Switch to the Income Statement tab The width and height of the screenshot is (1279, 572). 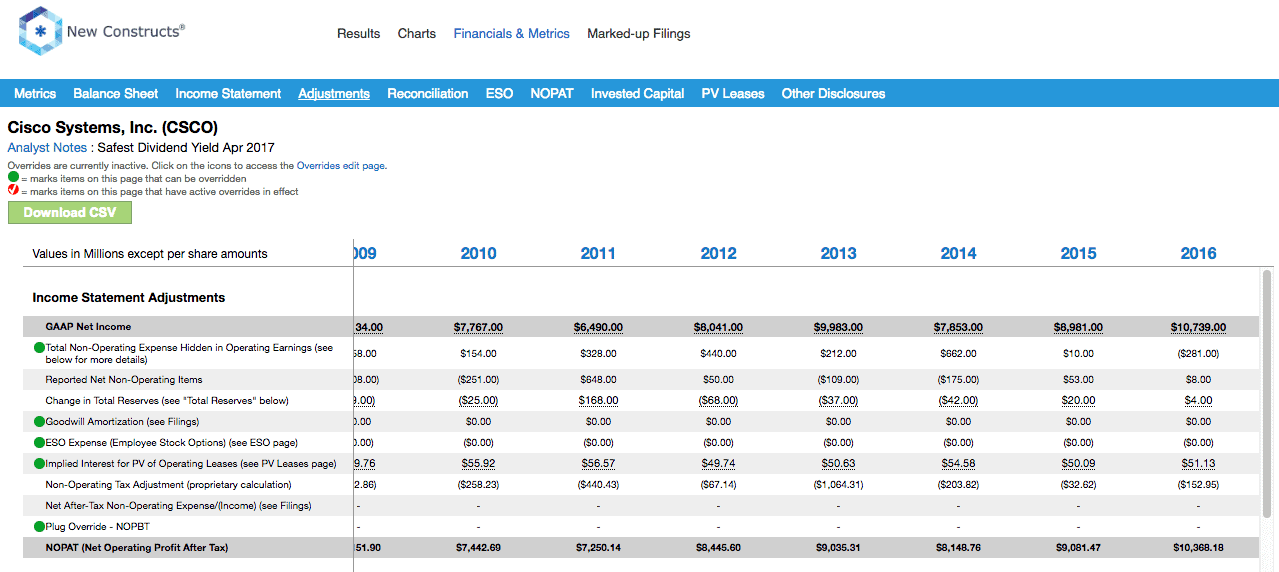(228, 93)
